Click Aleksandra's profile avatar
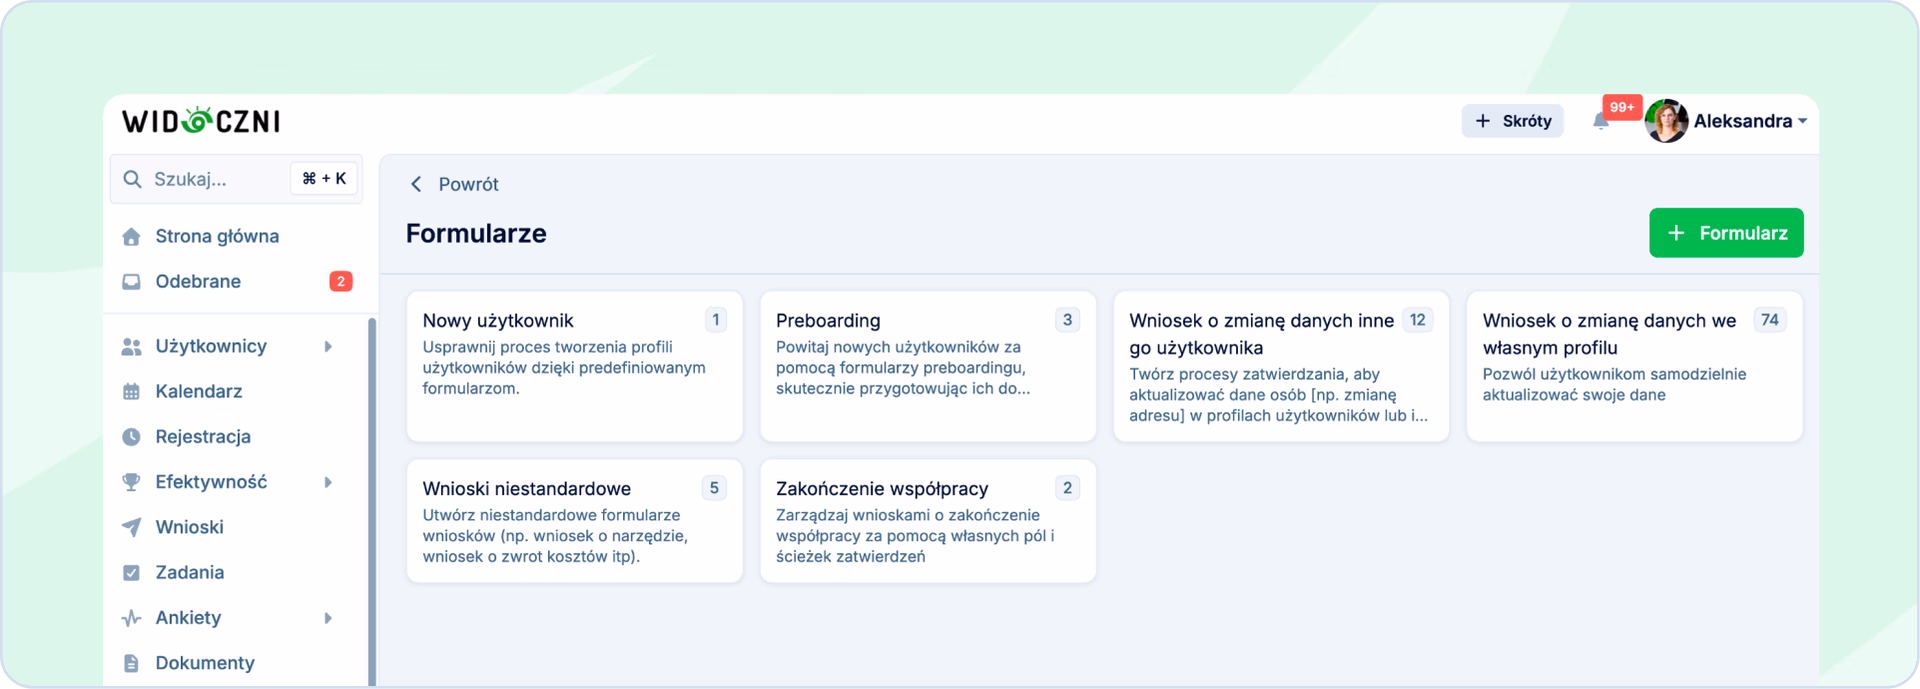Screen dimensions: 1920x689 click(1666, 121)
